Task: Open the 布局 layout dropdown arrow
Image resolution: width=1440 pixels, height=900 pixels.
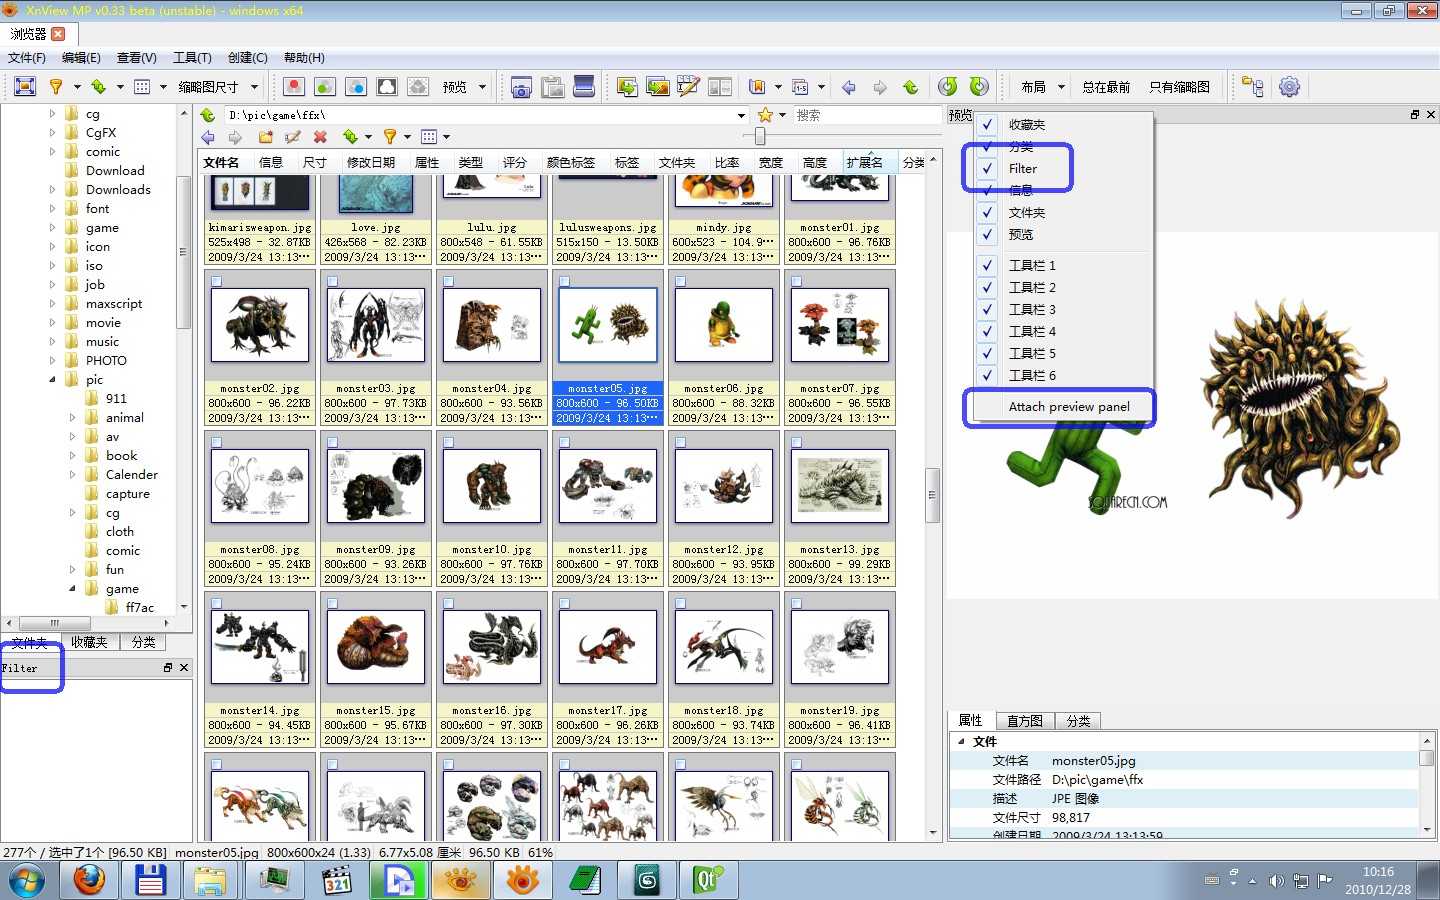Action: coord(1061,87)
